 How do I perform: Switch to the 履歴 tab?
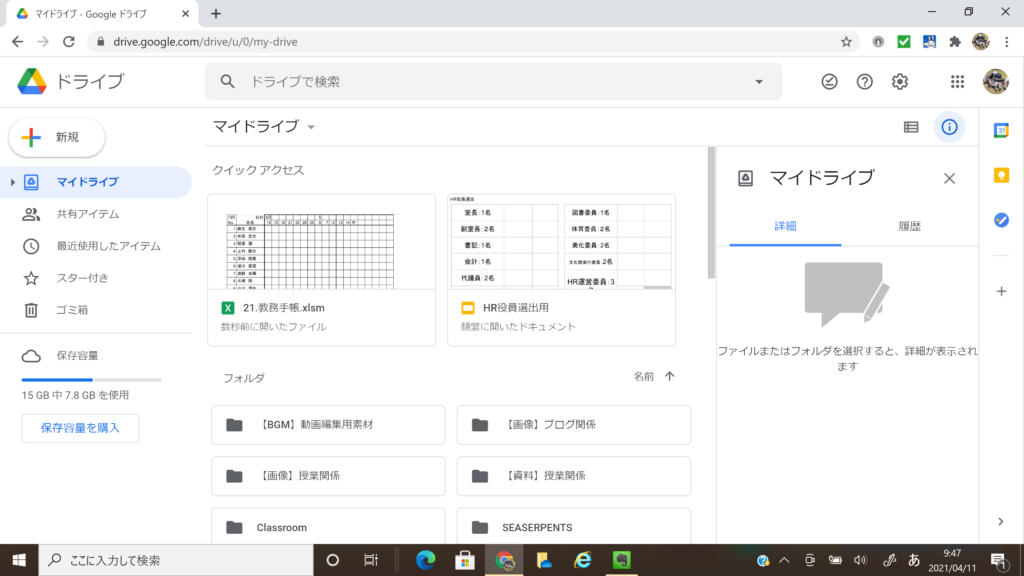pos(909,227)
